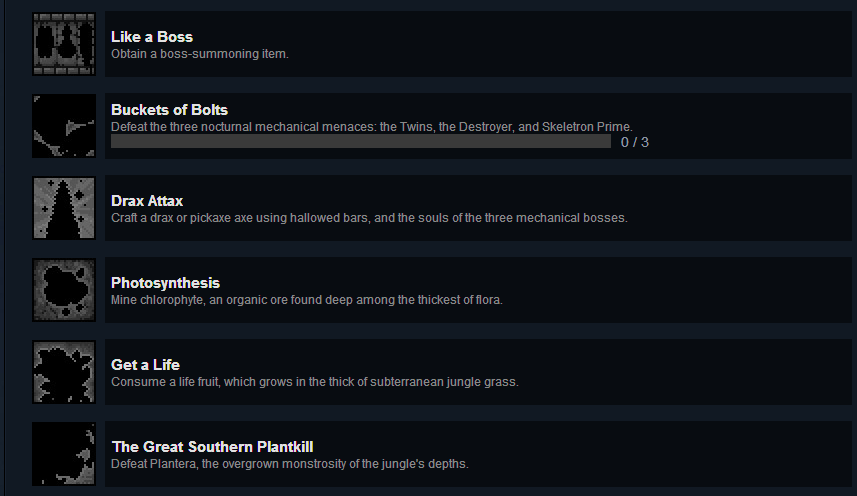Viewport: 857px width, 496px height.
Task: Click the life fruit description text
Action: tap(314, 382)
